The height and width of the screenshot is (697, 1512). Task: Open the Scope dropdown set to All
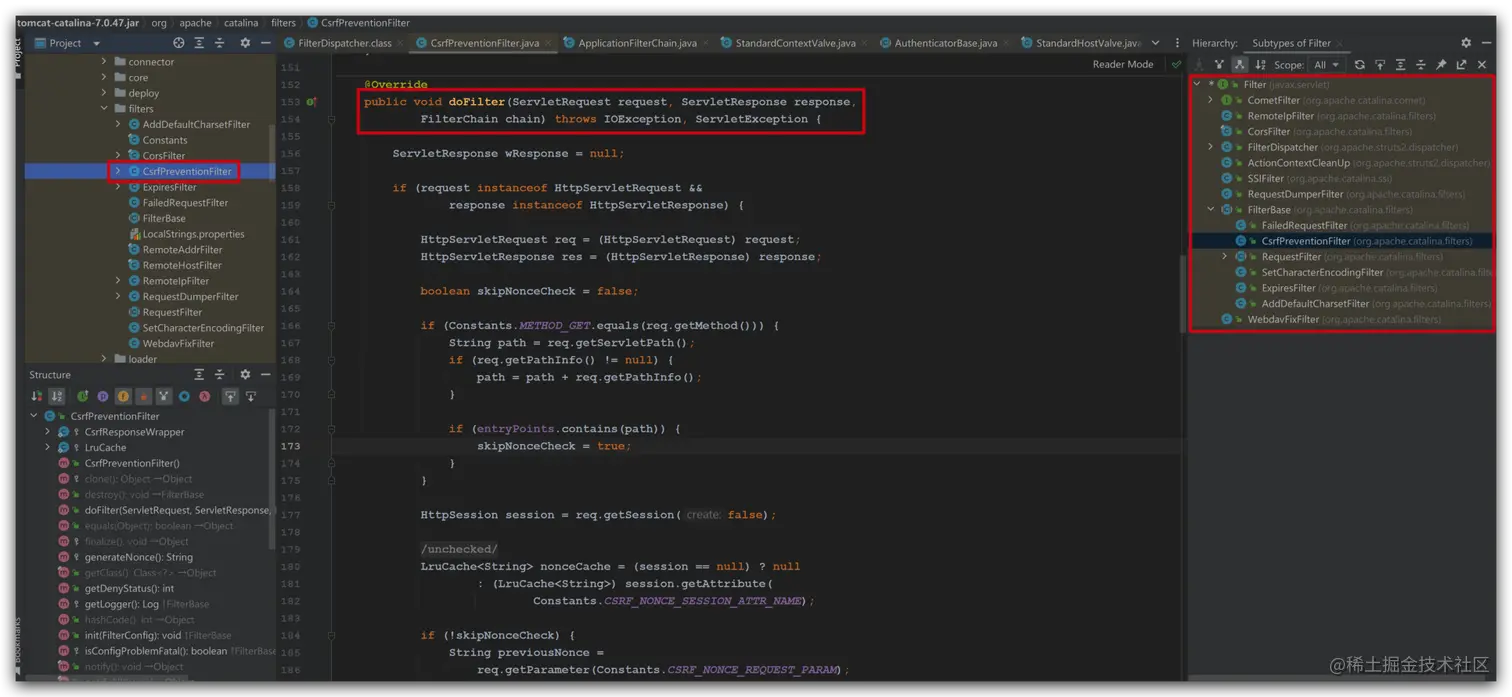(1326, 65)
